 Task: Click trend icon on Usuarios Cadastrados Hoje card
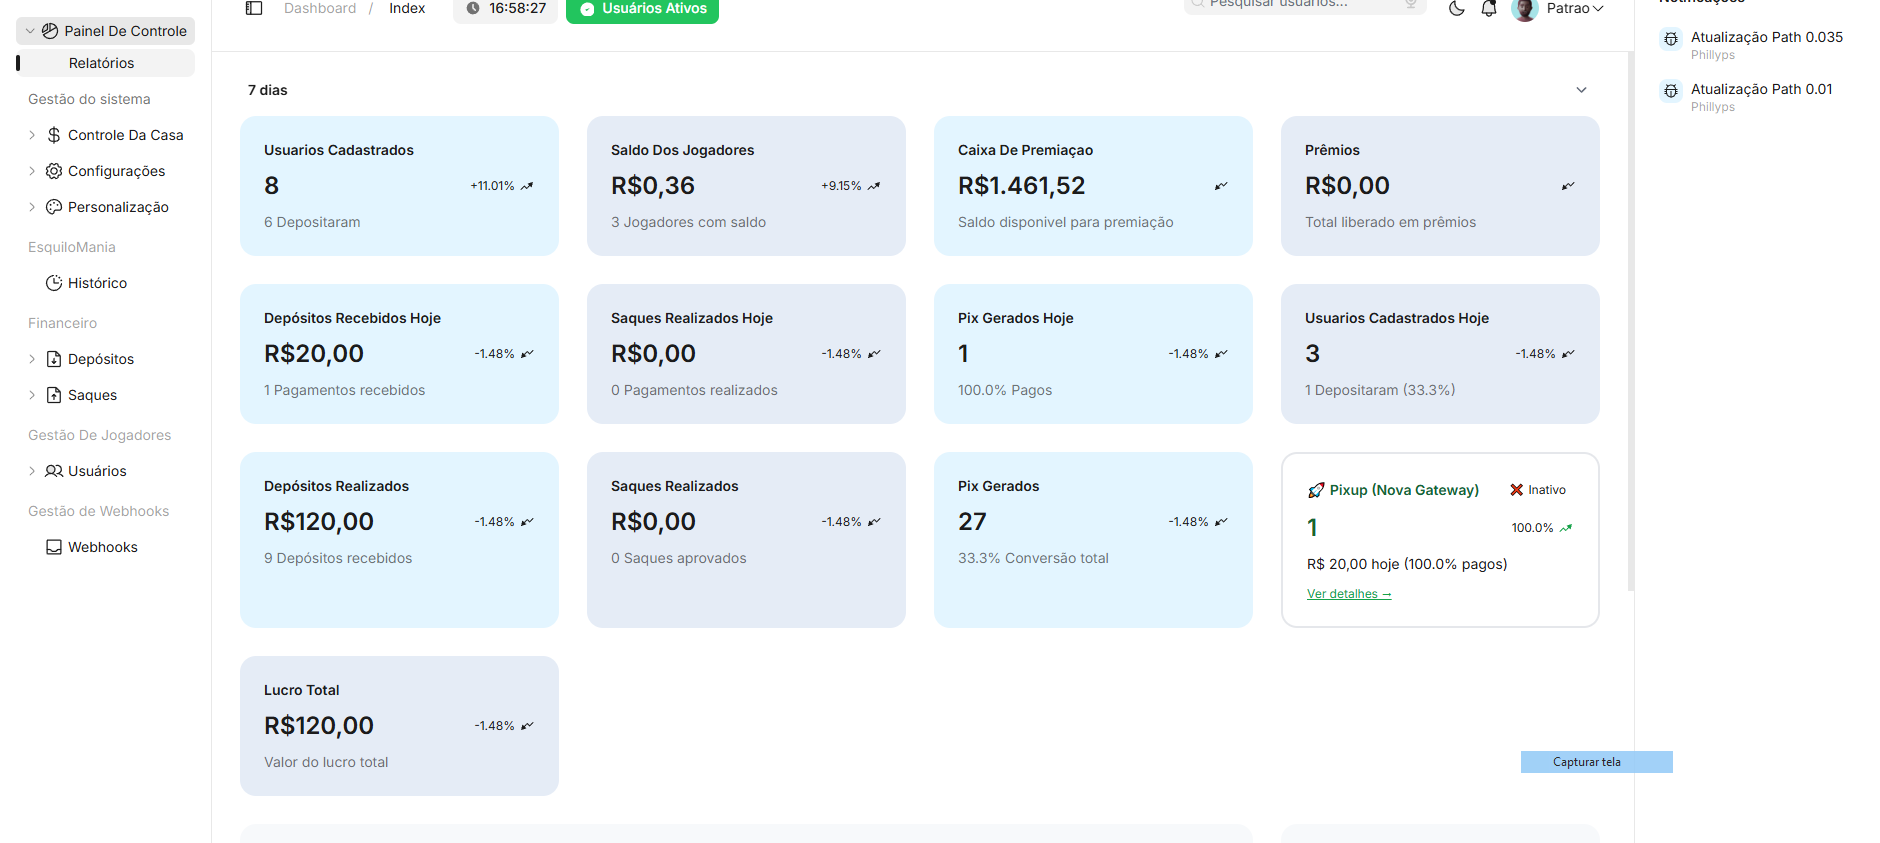point(1568,354)
